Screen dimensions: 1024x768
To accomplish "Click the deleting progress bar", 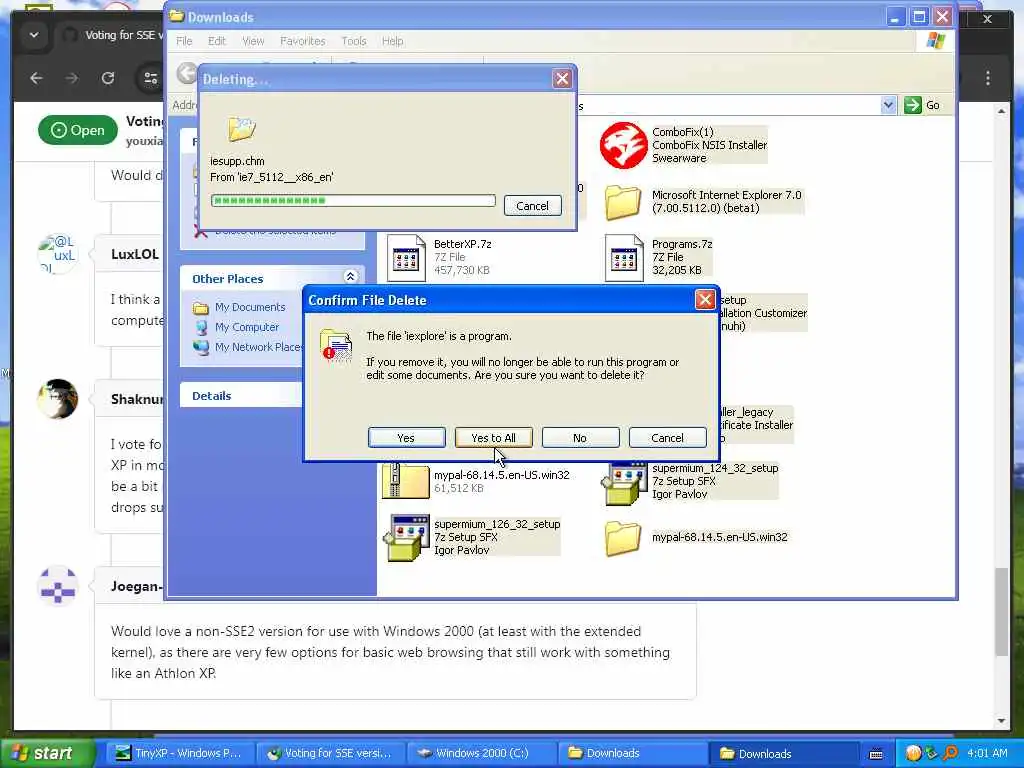I will coord(353,200).
